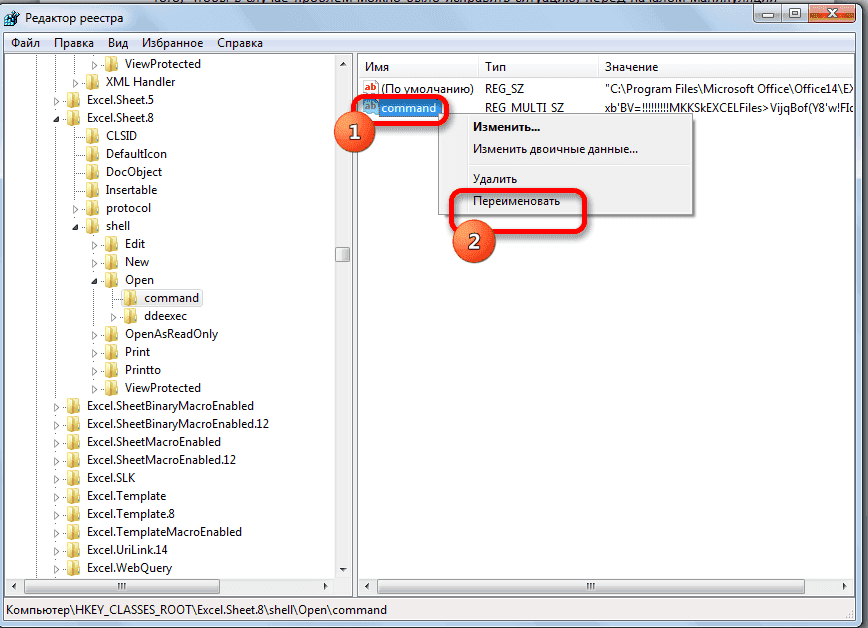
Task: Click the Значение column header
Action: tap(727, 67)
